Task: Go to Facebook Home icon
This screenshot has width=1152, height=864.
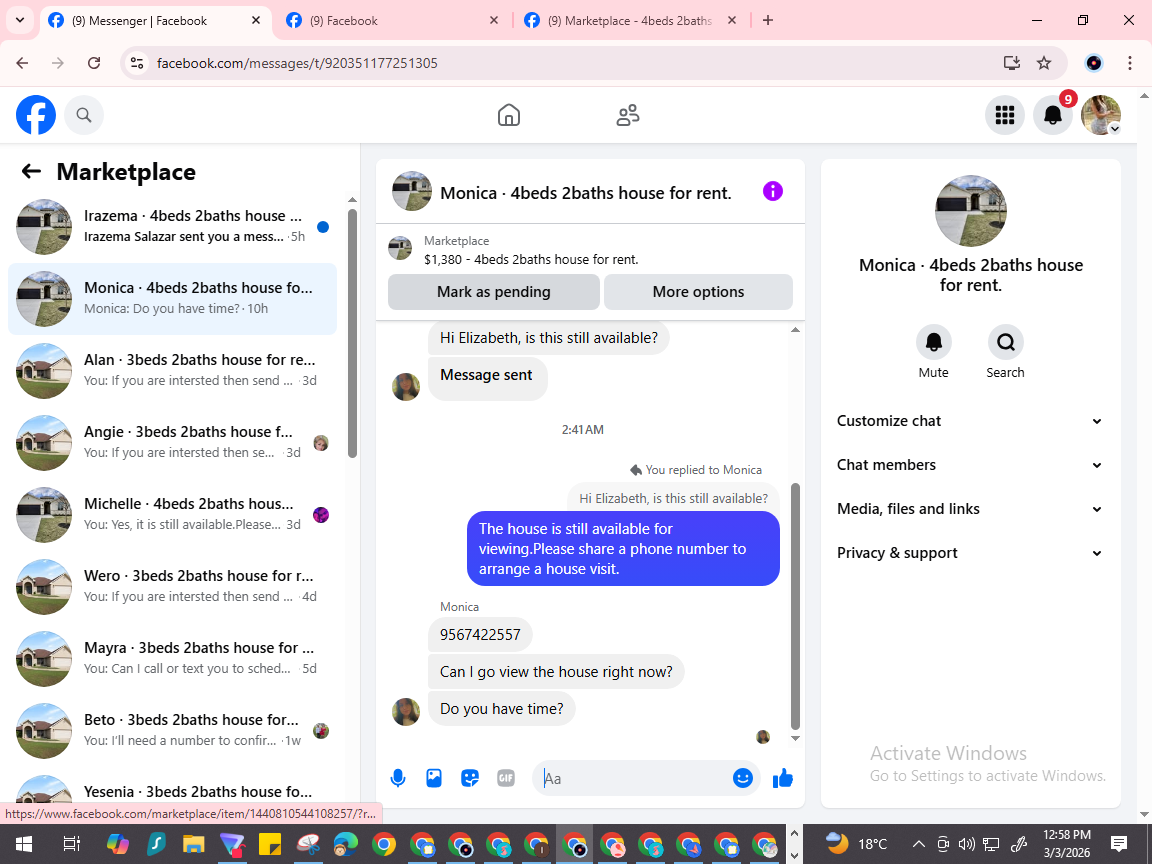Action: tap(508, 115)
